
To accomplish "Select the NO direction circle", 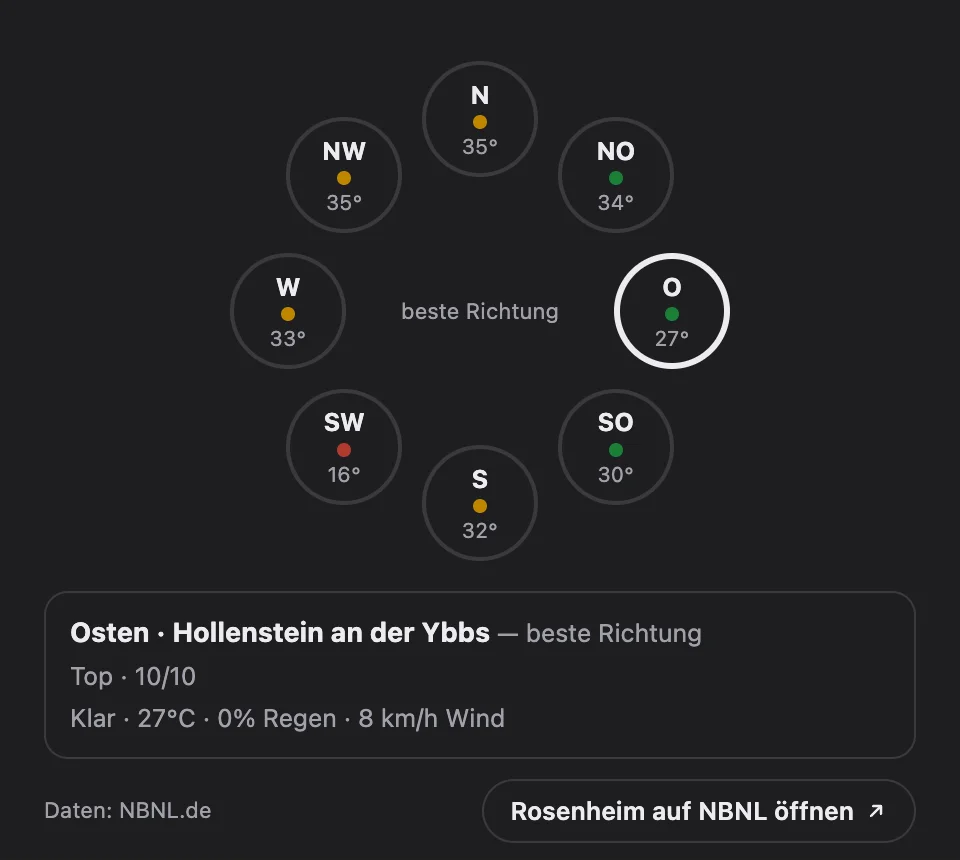I will (616, 175).
